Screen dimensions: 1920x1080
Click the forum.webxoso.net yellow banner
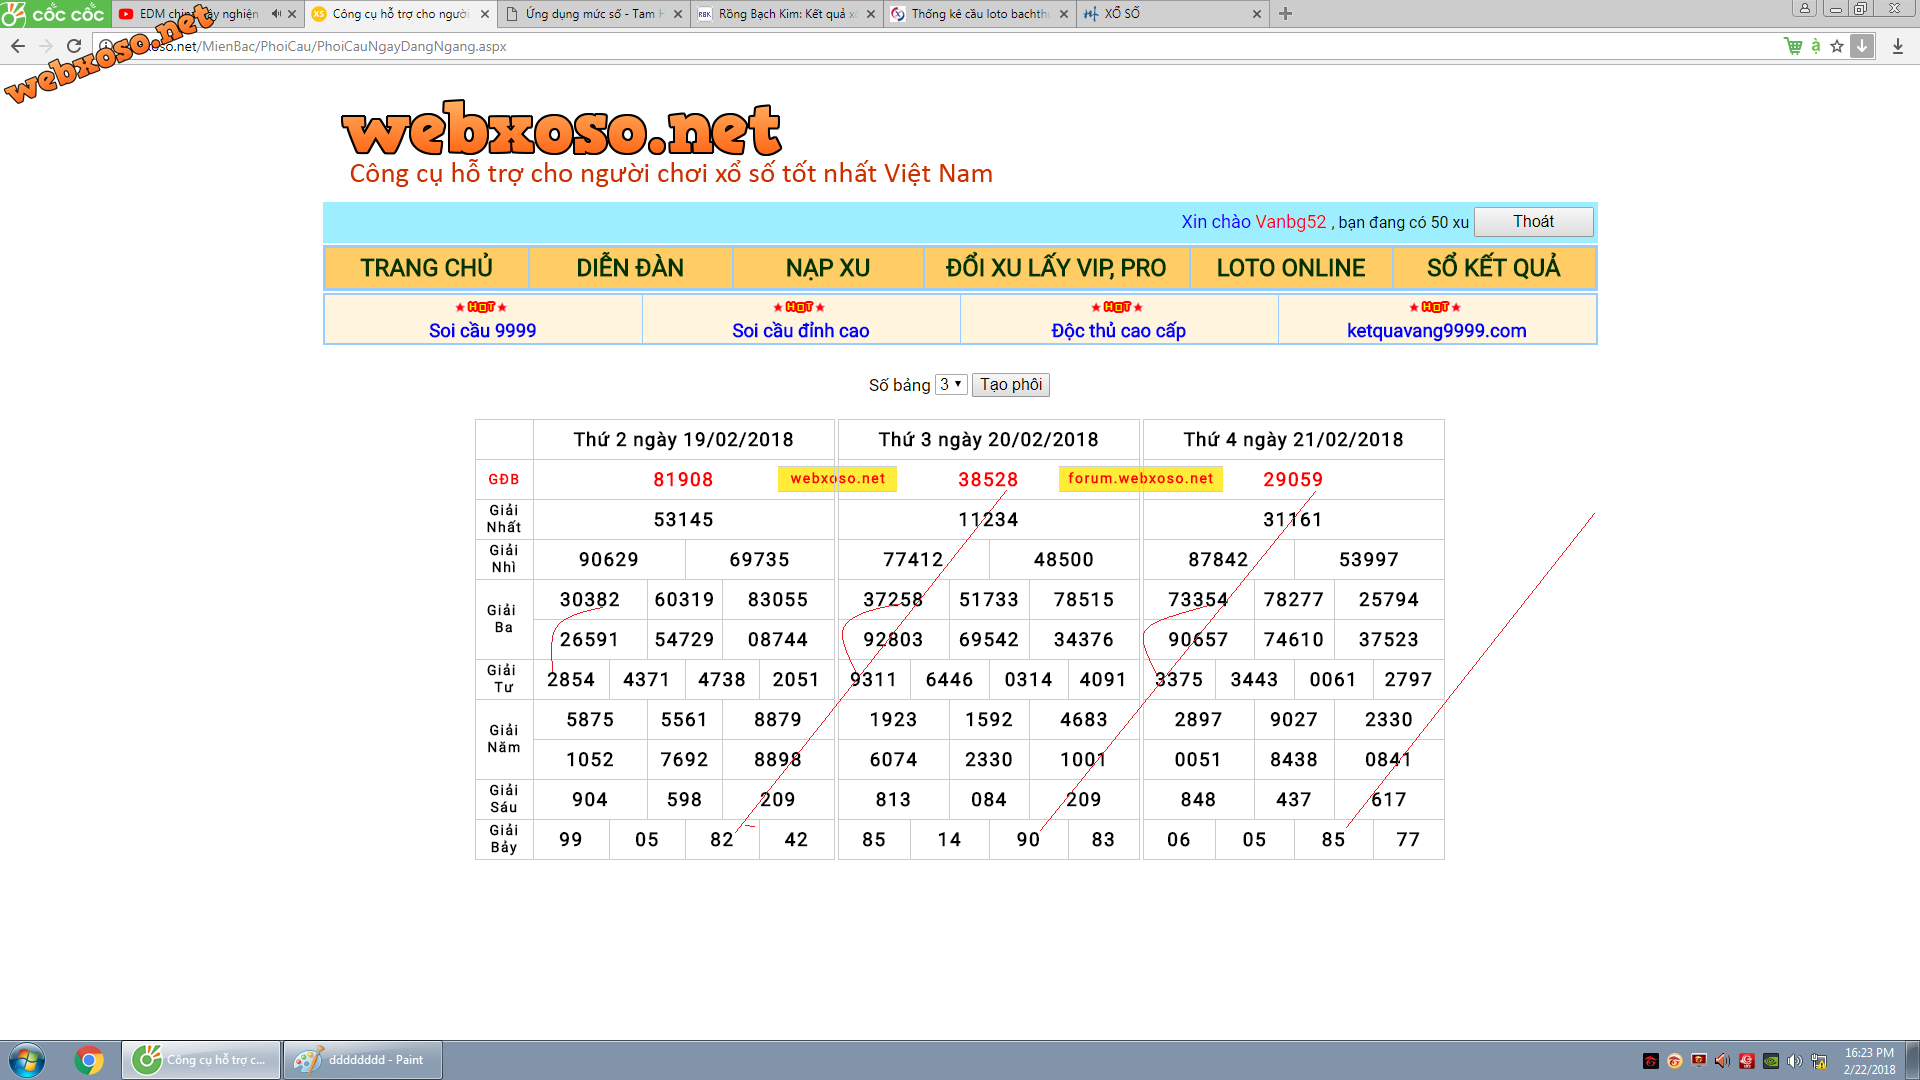(1141, 479)
